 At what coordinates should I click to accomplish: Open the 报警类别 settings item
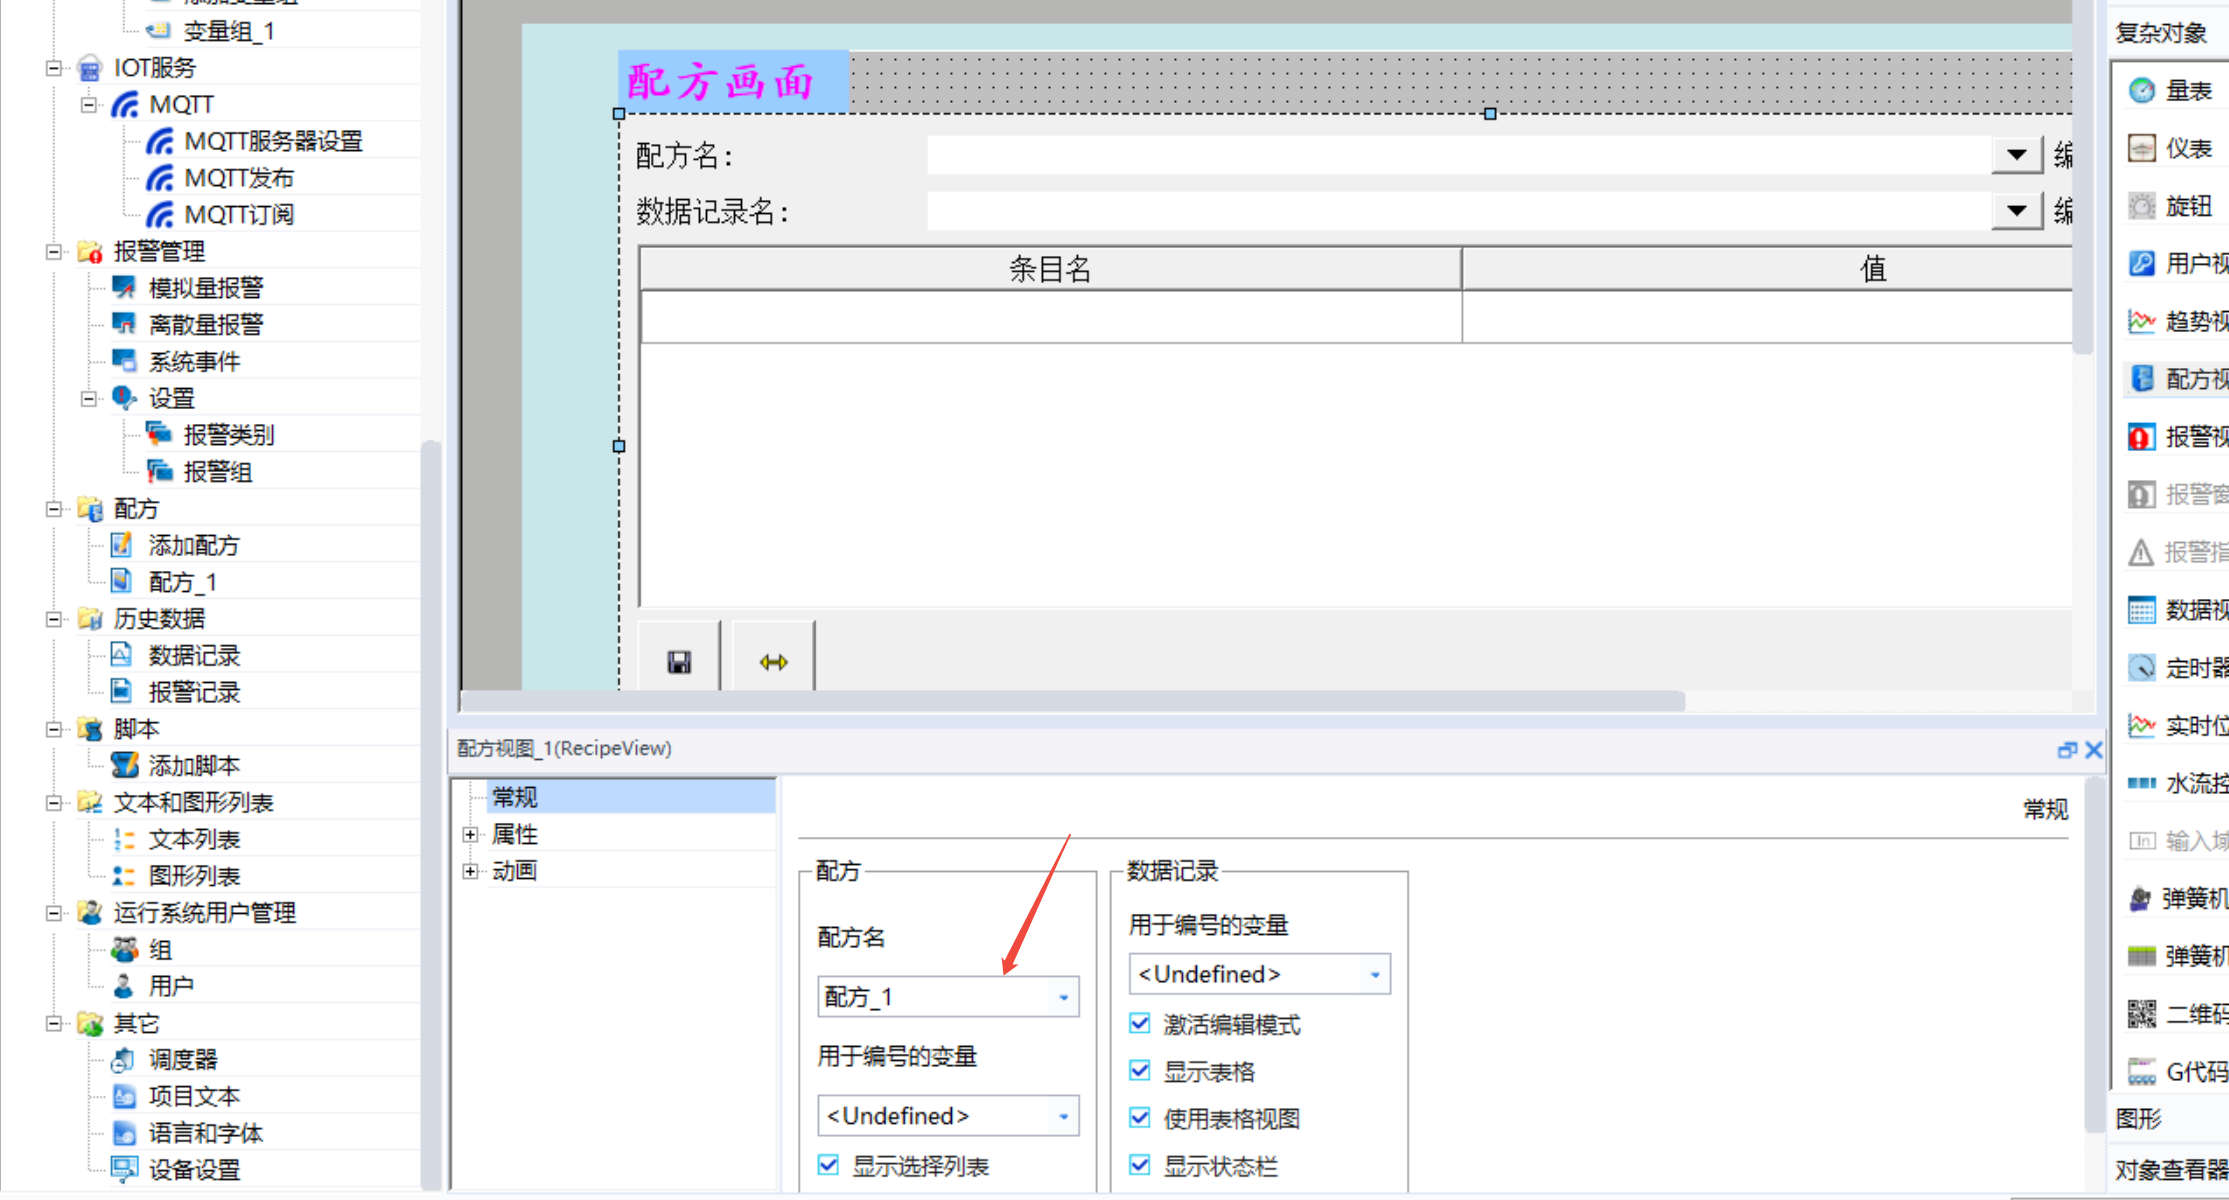229,435
